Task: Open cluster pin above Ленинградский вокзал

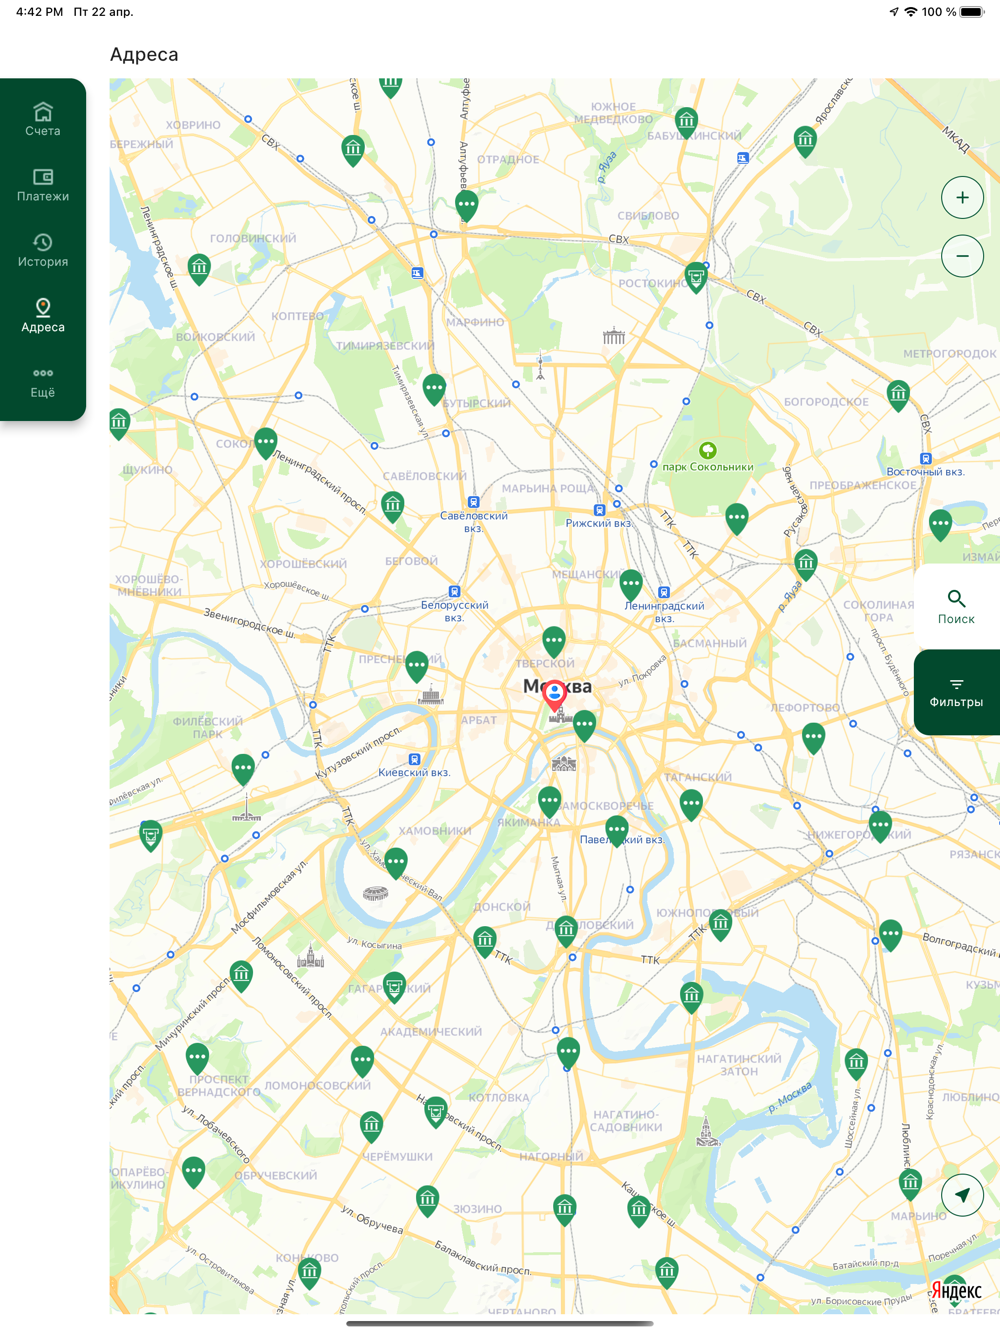Action: [x=631, y=585]
